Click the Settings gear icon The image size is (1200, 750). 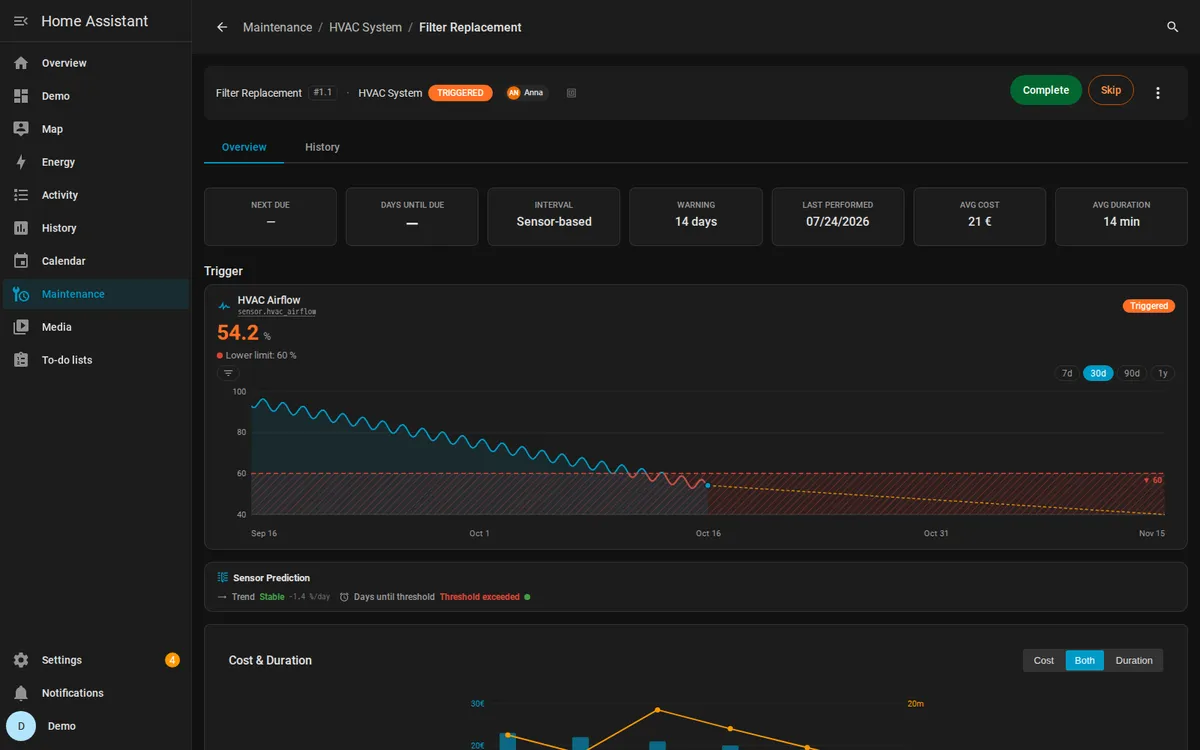coord(21,660)
